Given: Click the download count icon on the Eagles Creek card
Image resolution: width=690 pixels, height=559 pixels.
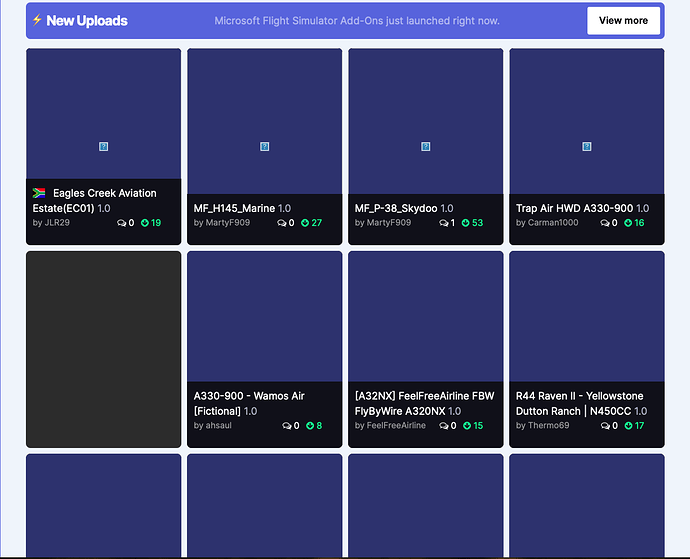Looking at the screenshot, I should point(145,223).
